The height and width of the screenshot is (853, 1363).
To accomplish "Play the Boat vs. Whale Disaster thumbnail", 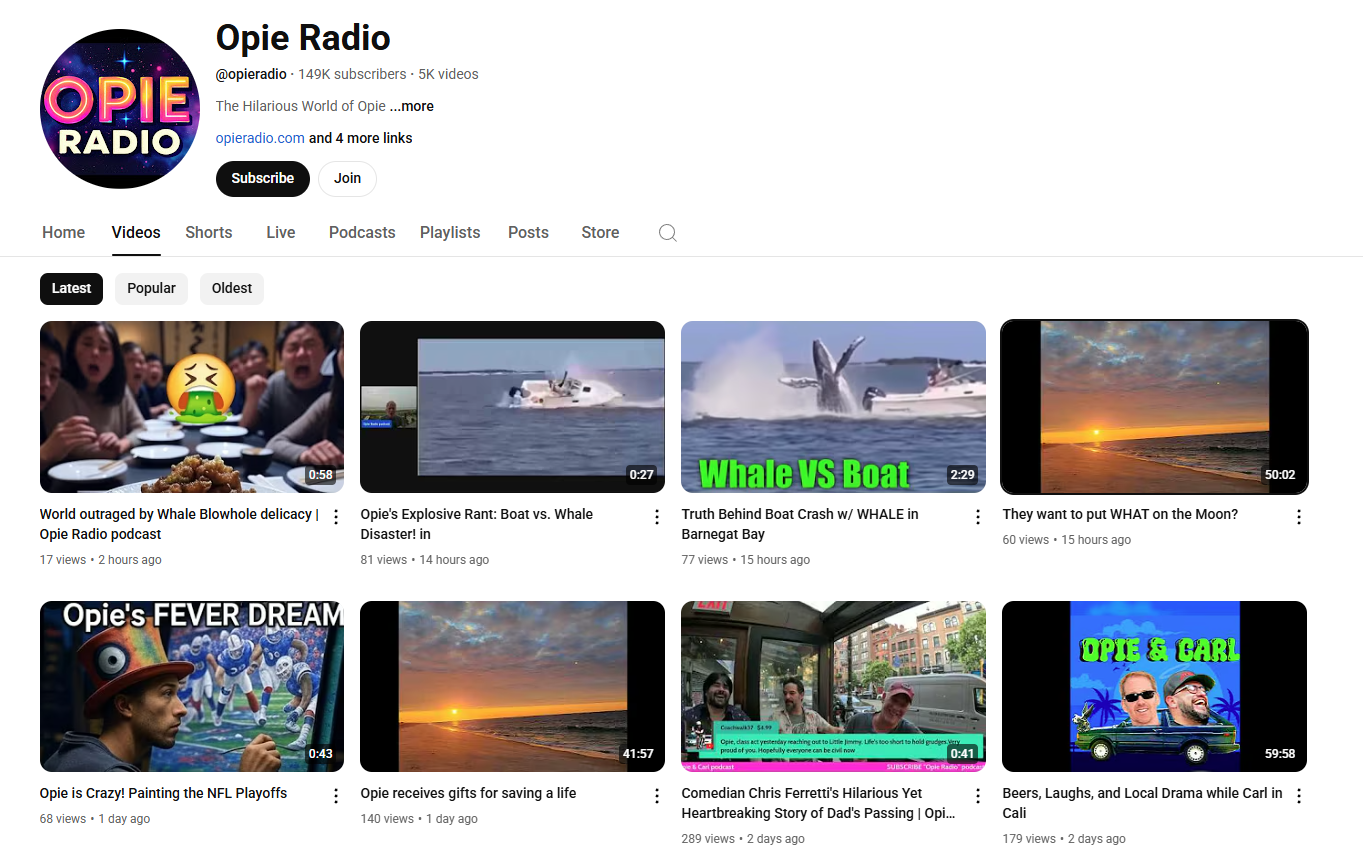I will tap(512, 407).
